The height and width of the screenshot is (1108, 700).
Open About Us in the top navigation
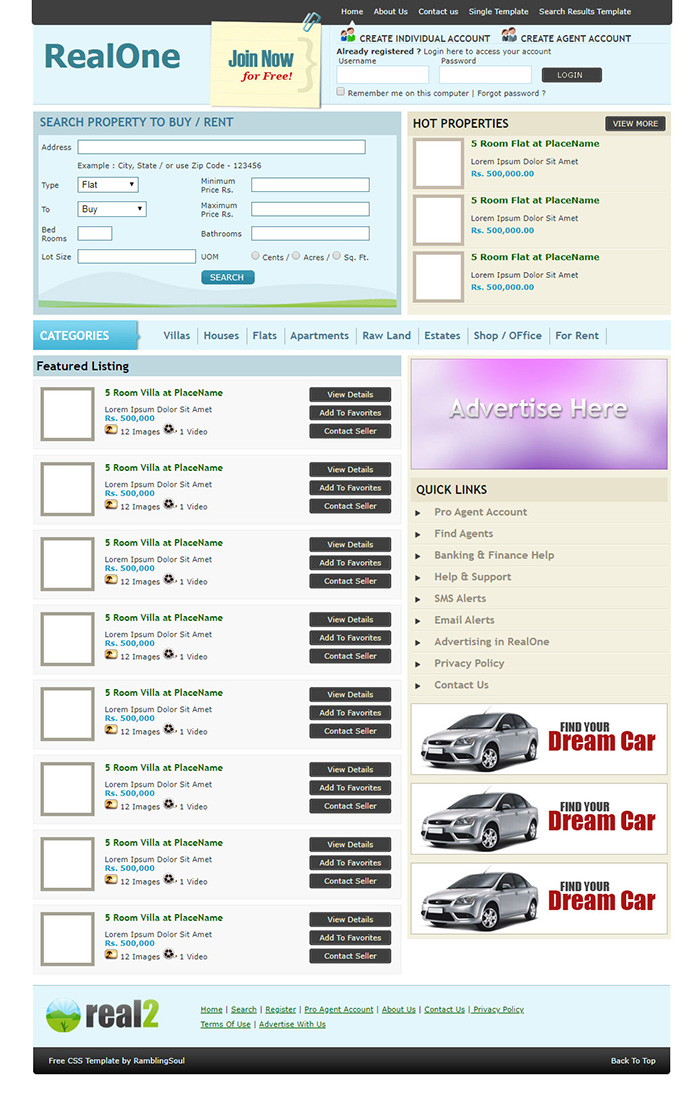coord(391,11)
